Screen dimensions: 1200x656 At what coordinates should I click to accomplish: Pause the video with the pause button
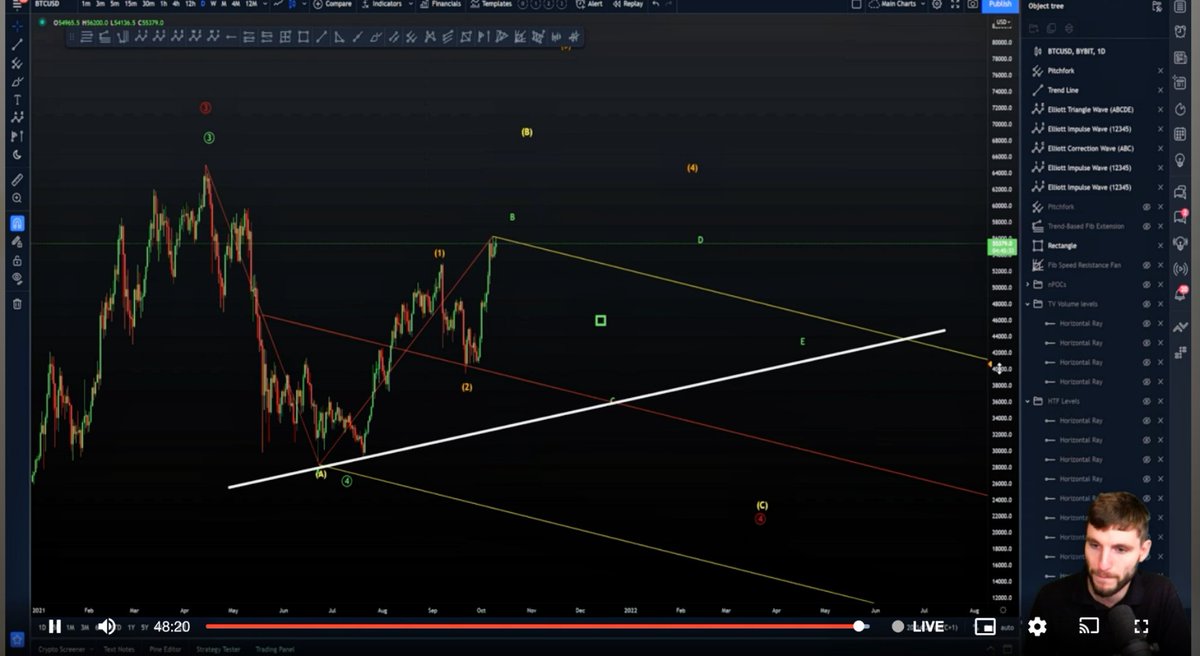[55, 627]
